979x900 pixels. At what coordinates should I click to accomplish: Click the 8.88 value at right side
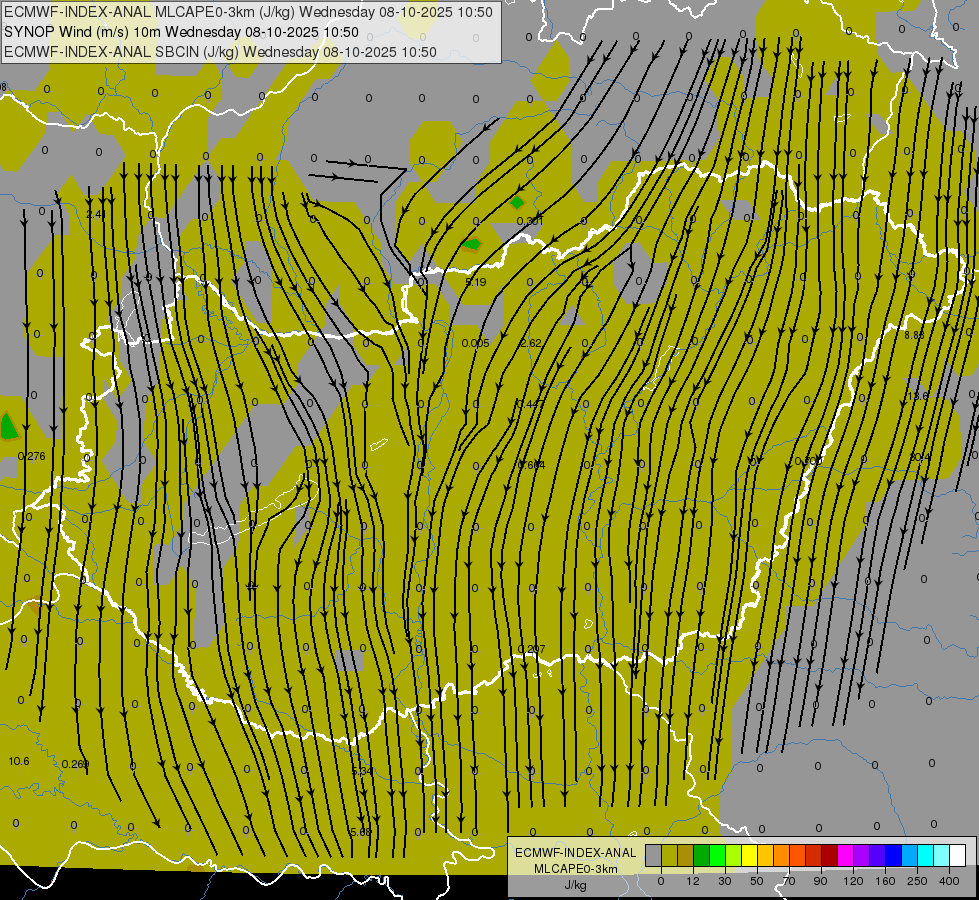(914, 335)
